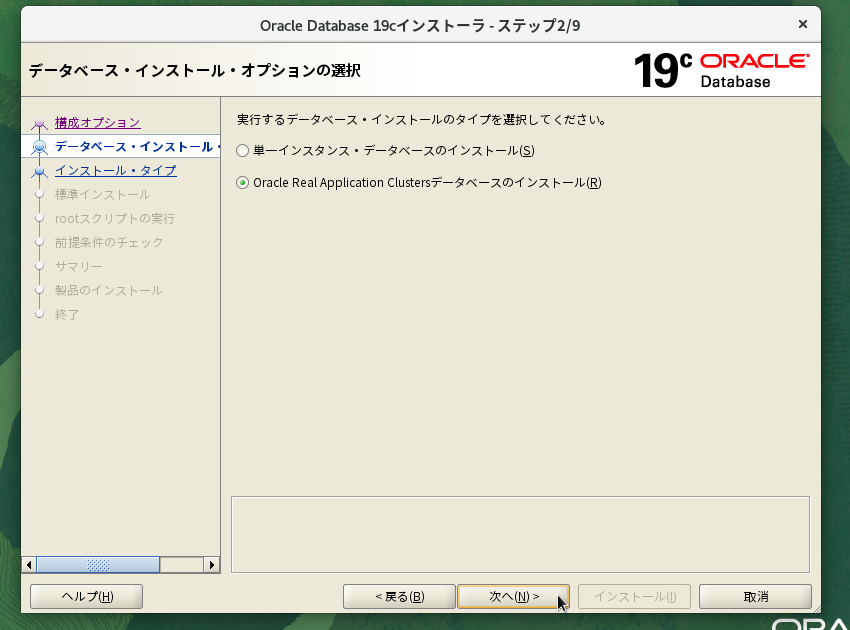Proceed with the 次へ(N) button
850x630 pixels.
[513, 596]
